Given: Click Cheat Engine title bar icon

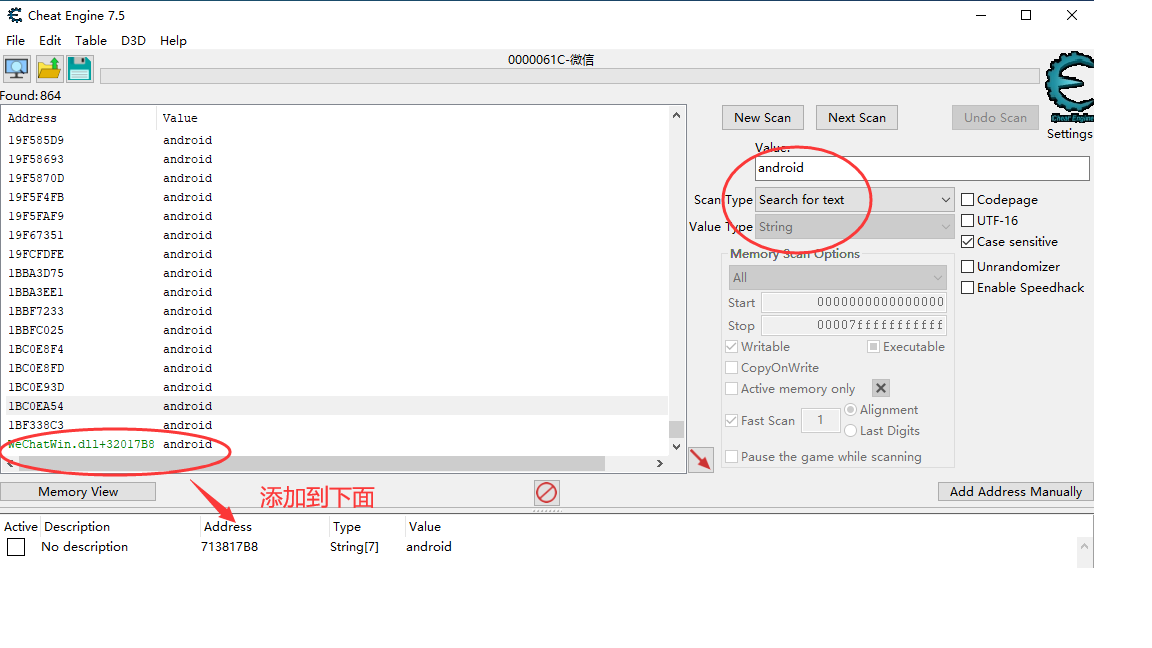Looking at the screenshot, I should [x=15, y=15].
